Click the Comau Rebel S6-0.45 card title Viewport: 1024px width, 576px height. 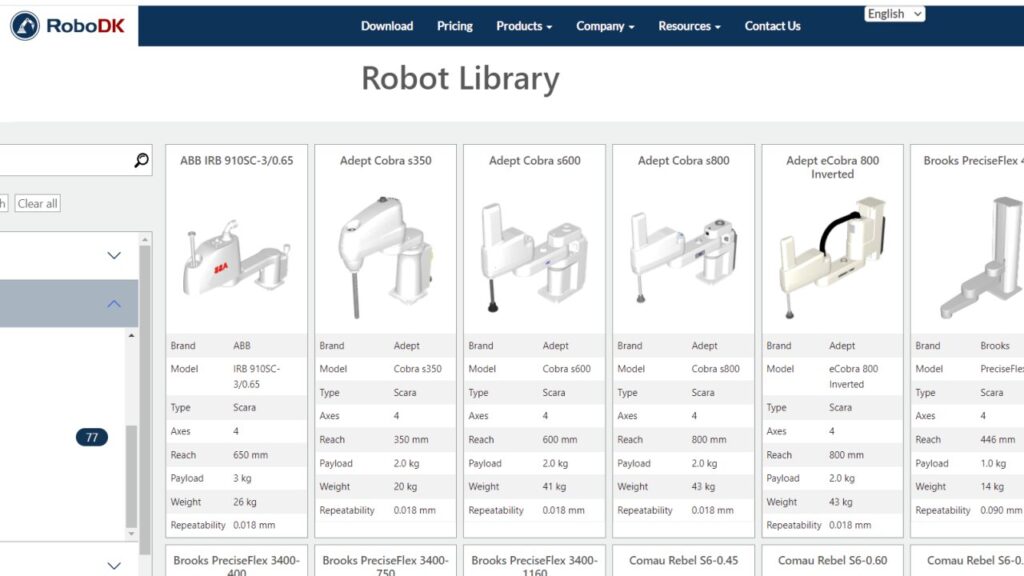[681, 561]
